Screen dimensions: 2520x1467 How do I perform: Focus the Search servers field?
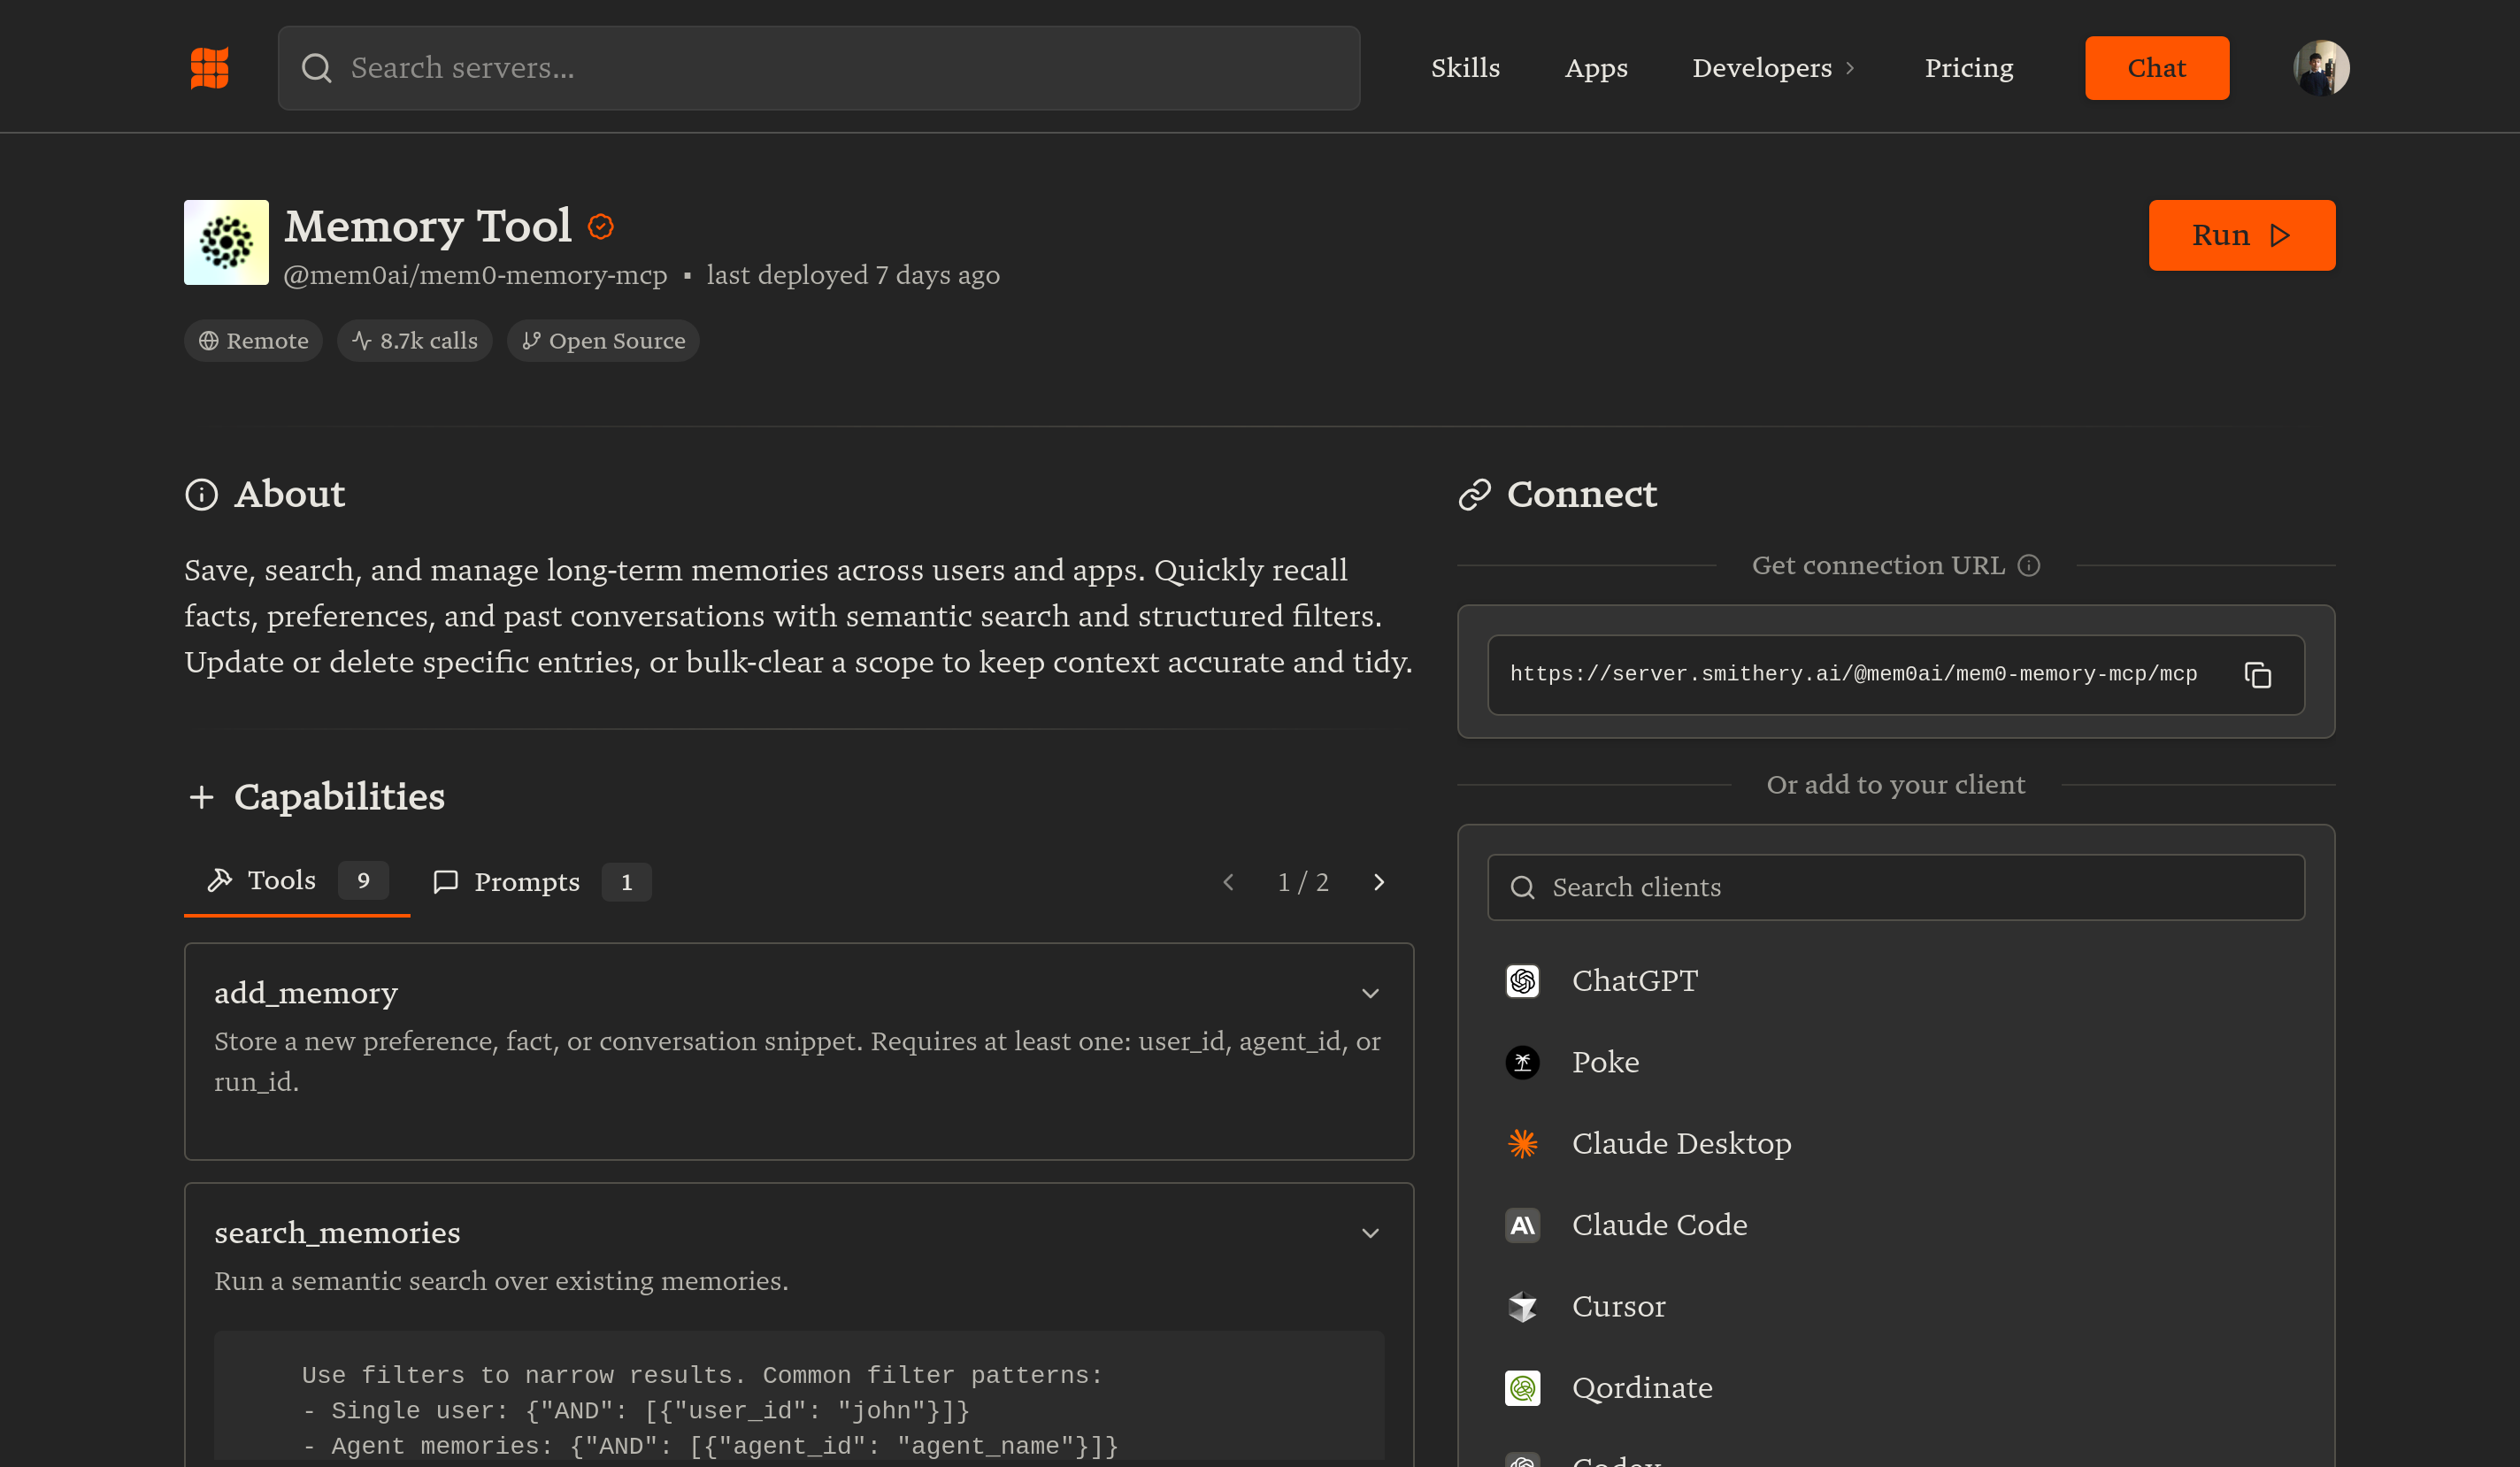[x=818, y=68]
